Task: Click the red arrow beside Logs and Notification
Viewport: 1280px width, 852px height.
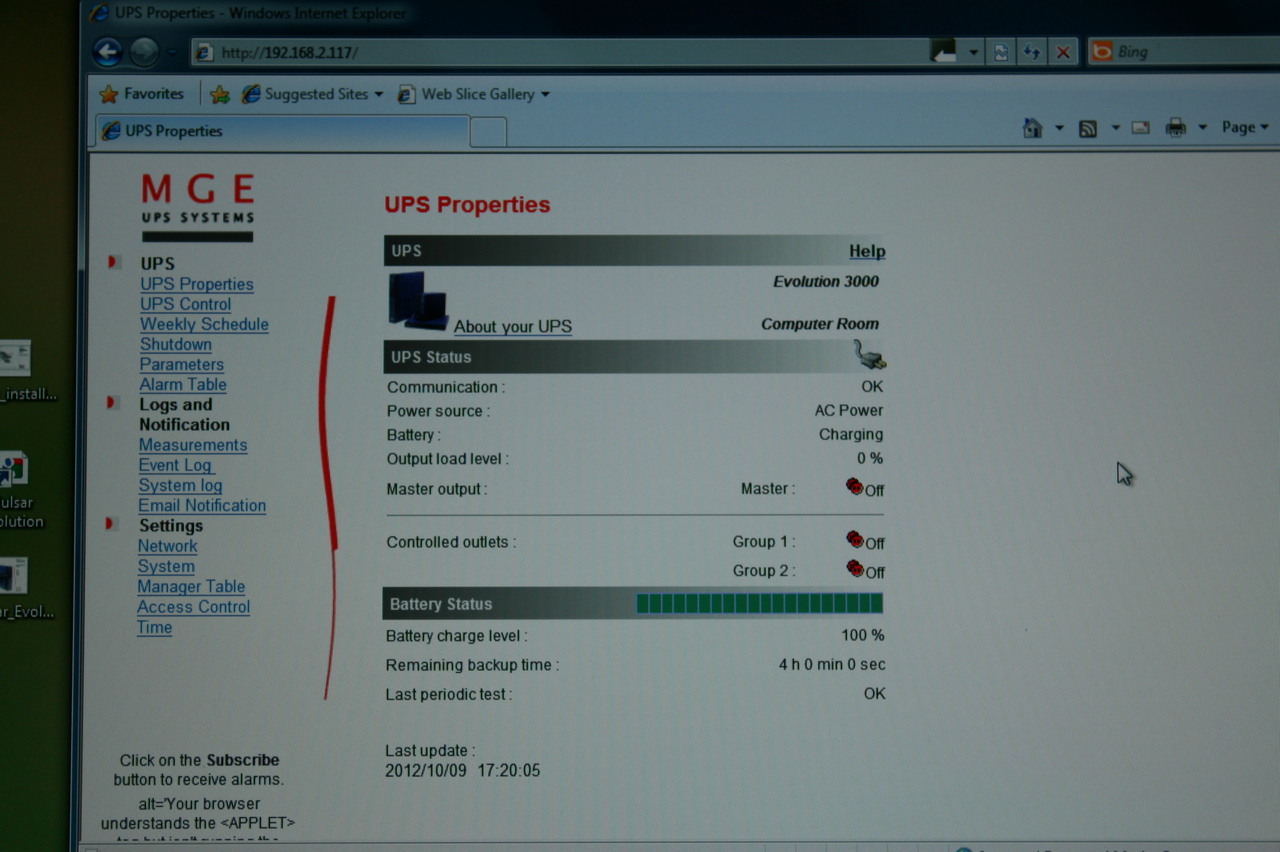Action: point(113,403)
